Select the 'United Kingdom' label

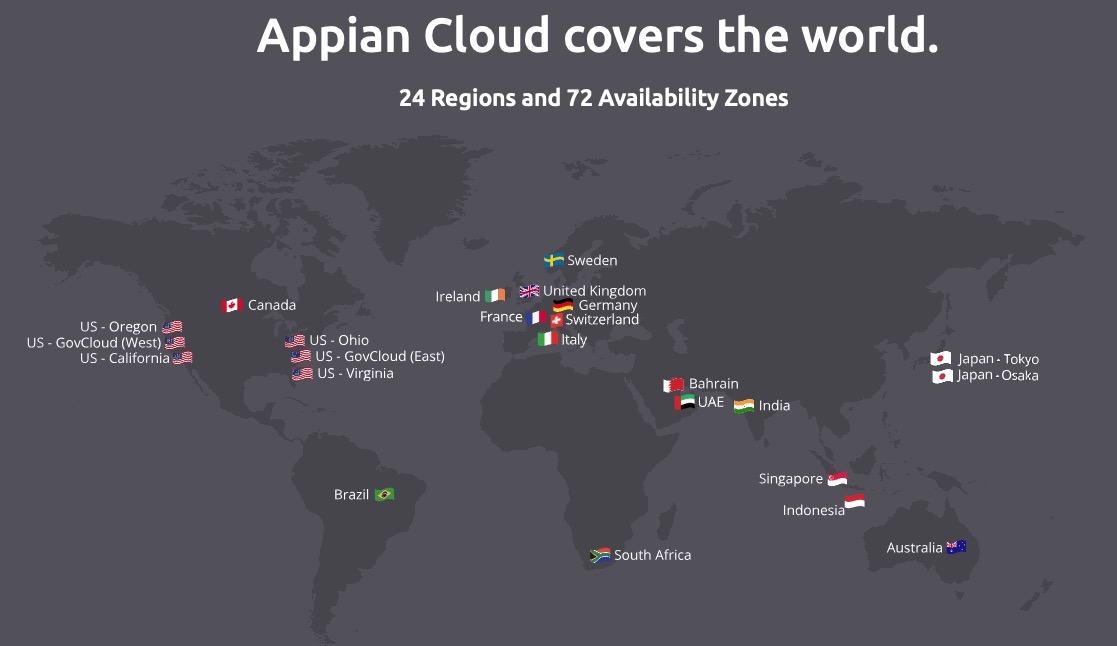pos(594,291)
